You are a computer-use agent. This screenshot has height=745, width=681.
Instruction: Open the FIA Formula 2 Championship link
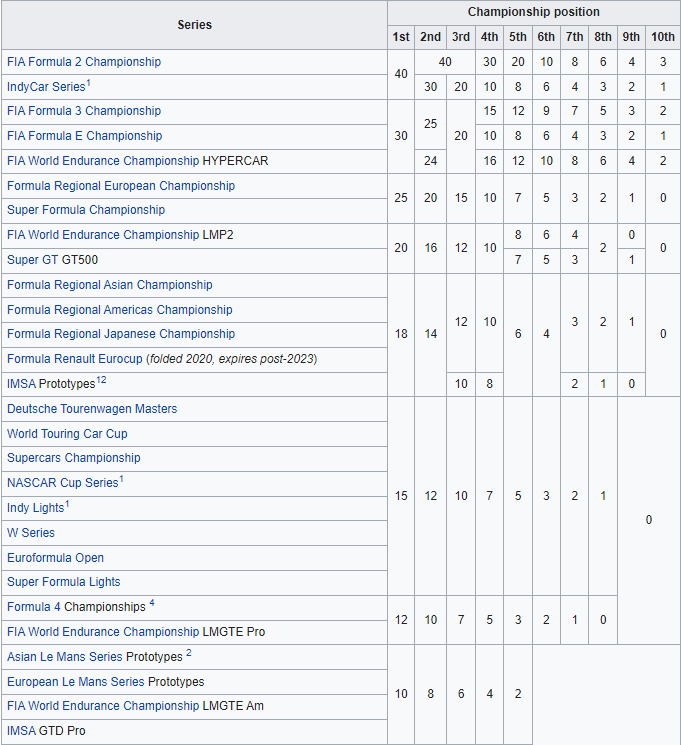point(84,62)
